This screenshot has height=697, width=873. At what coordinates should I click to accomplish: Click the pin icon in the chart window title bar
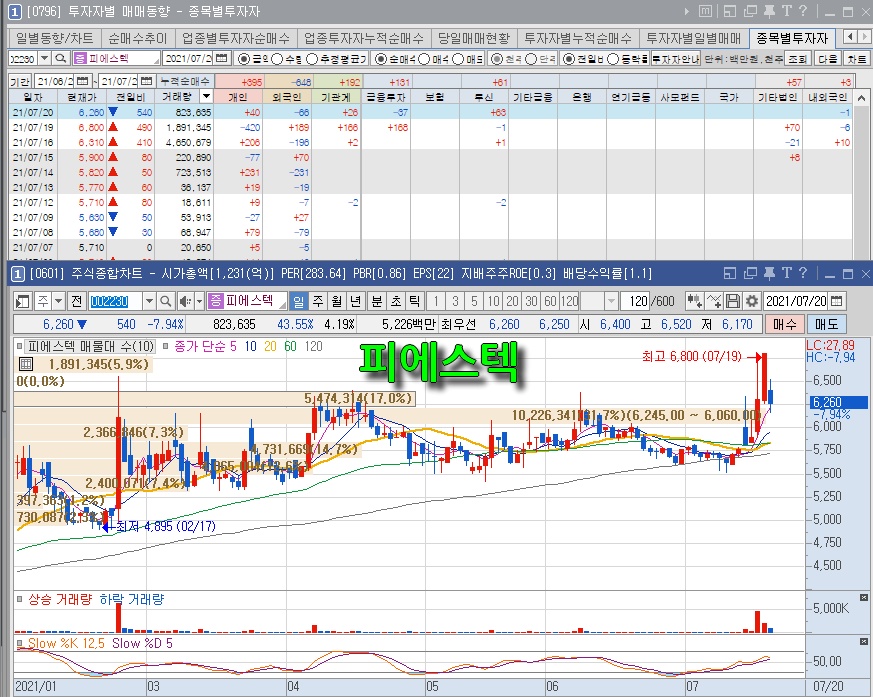pos(769,273)
